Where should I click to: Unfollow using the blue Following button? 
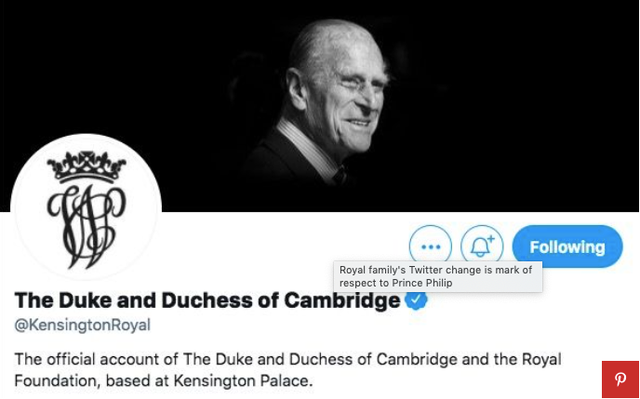click(567, 246)
